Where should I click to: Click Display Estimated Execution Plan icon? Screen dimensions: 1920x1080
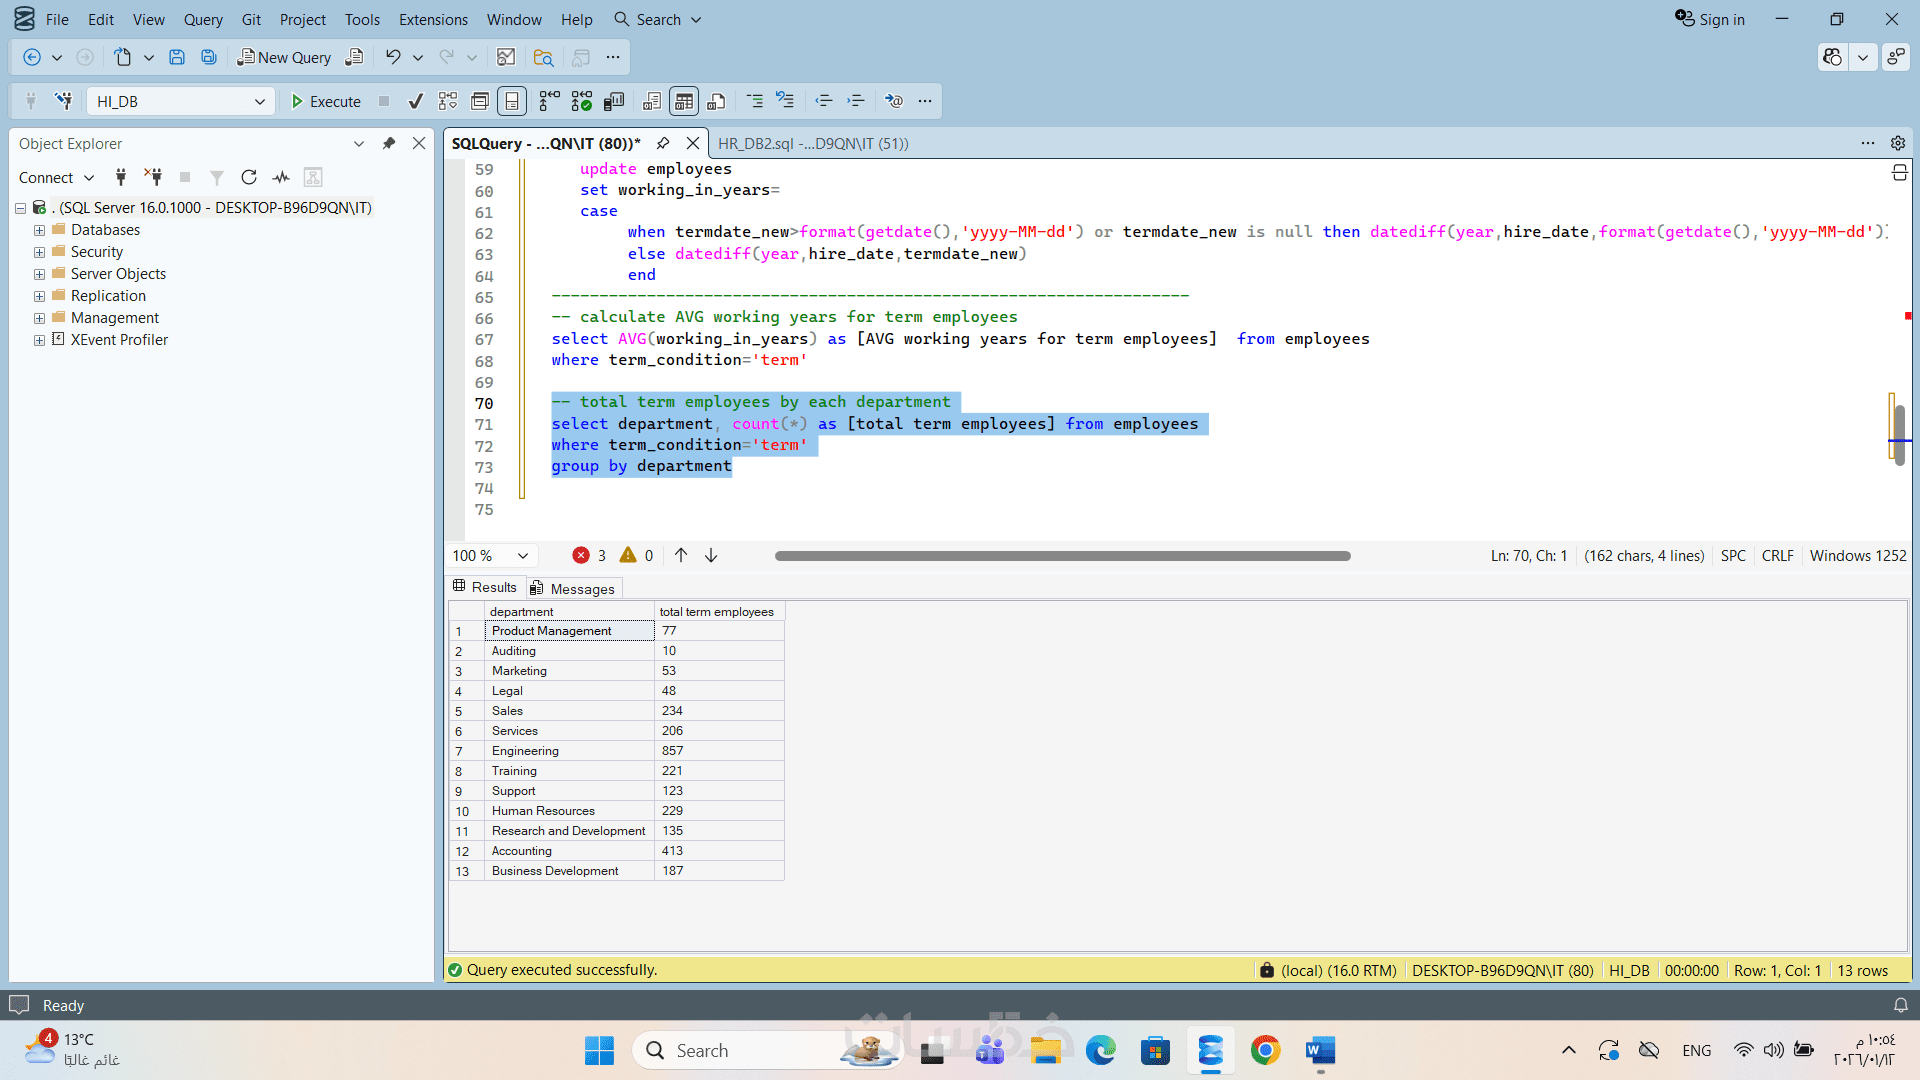click(x=448, y=101)
